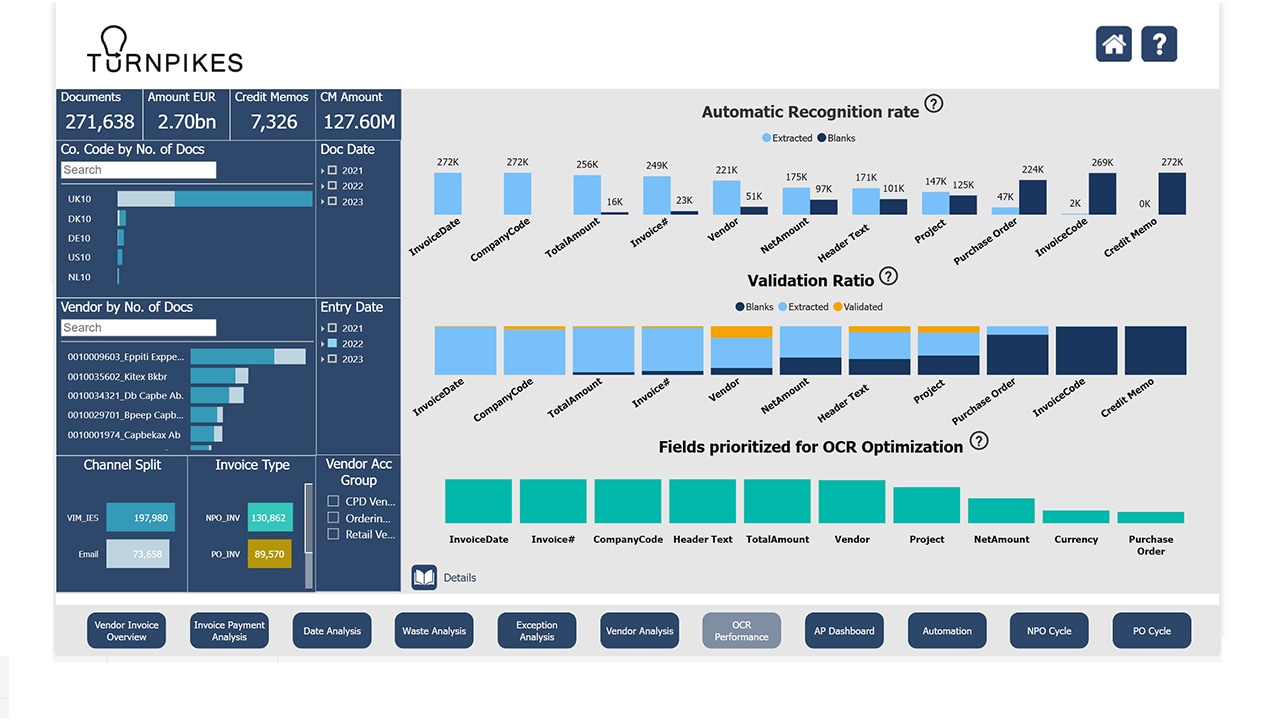
Task: Switch to Waste Analysis page
Action: click(x=434, y=631)
